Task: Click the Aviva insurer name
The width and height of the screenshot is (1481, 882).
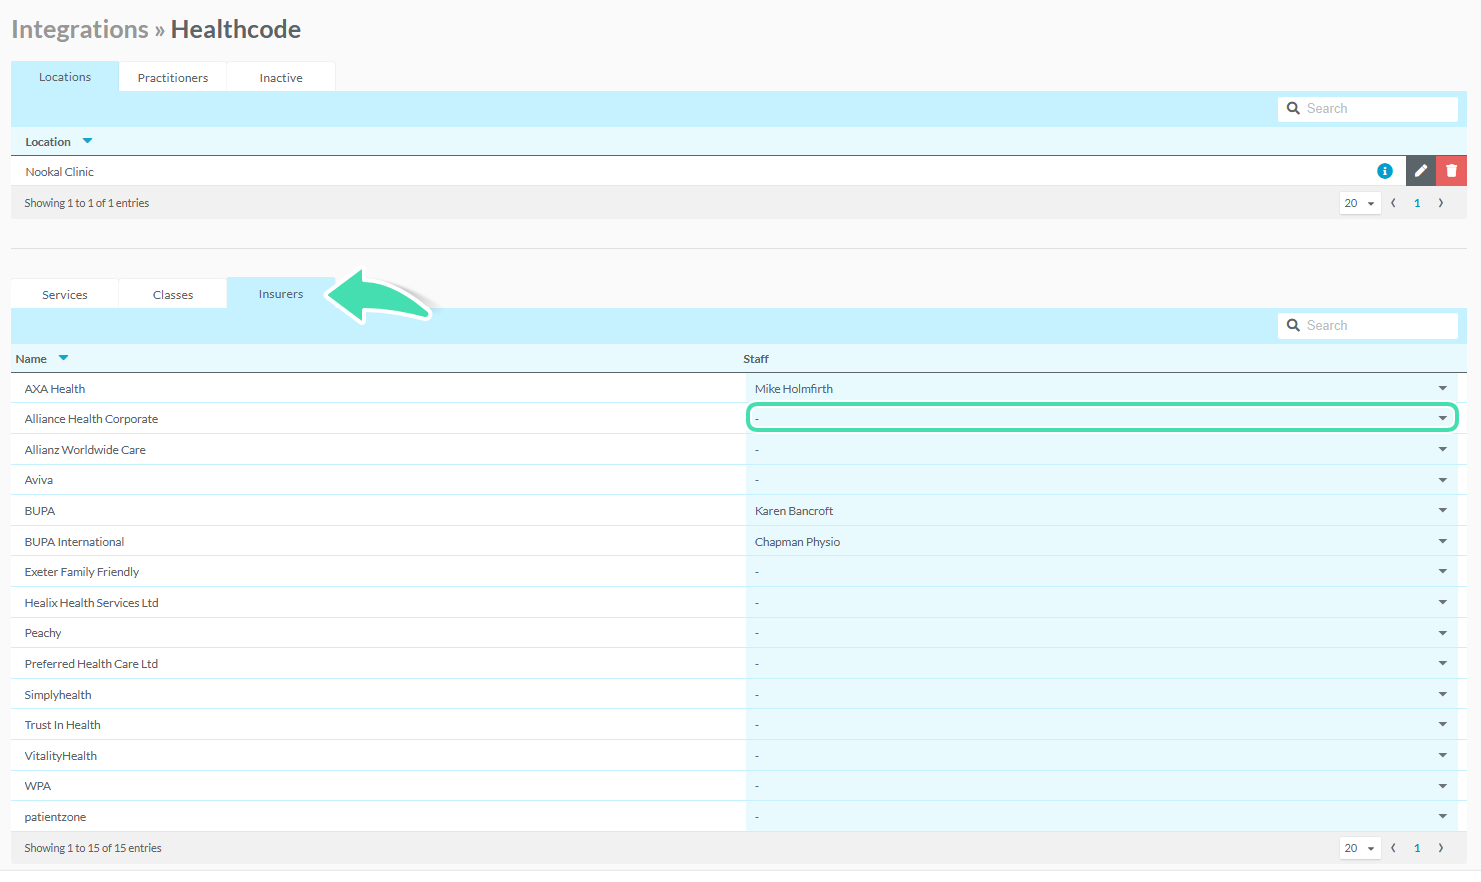Action: 39,480
